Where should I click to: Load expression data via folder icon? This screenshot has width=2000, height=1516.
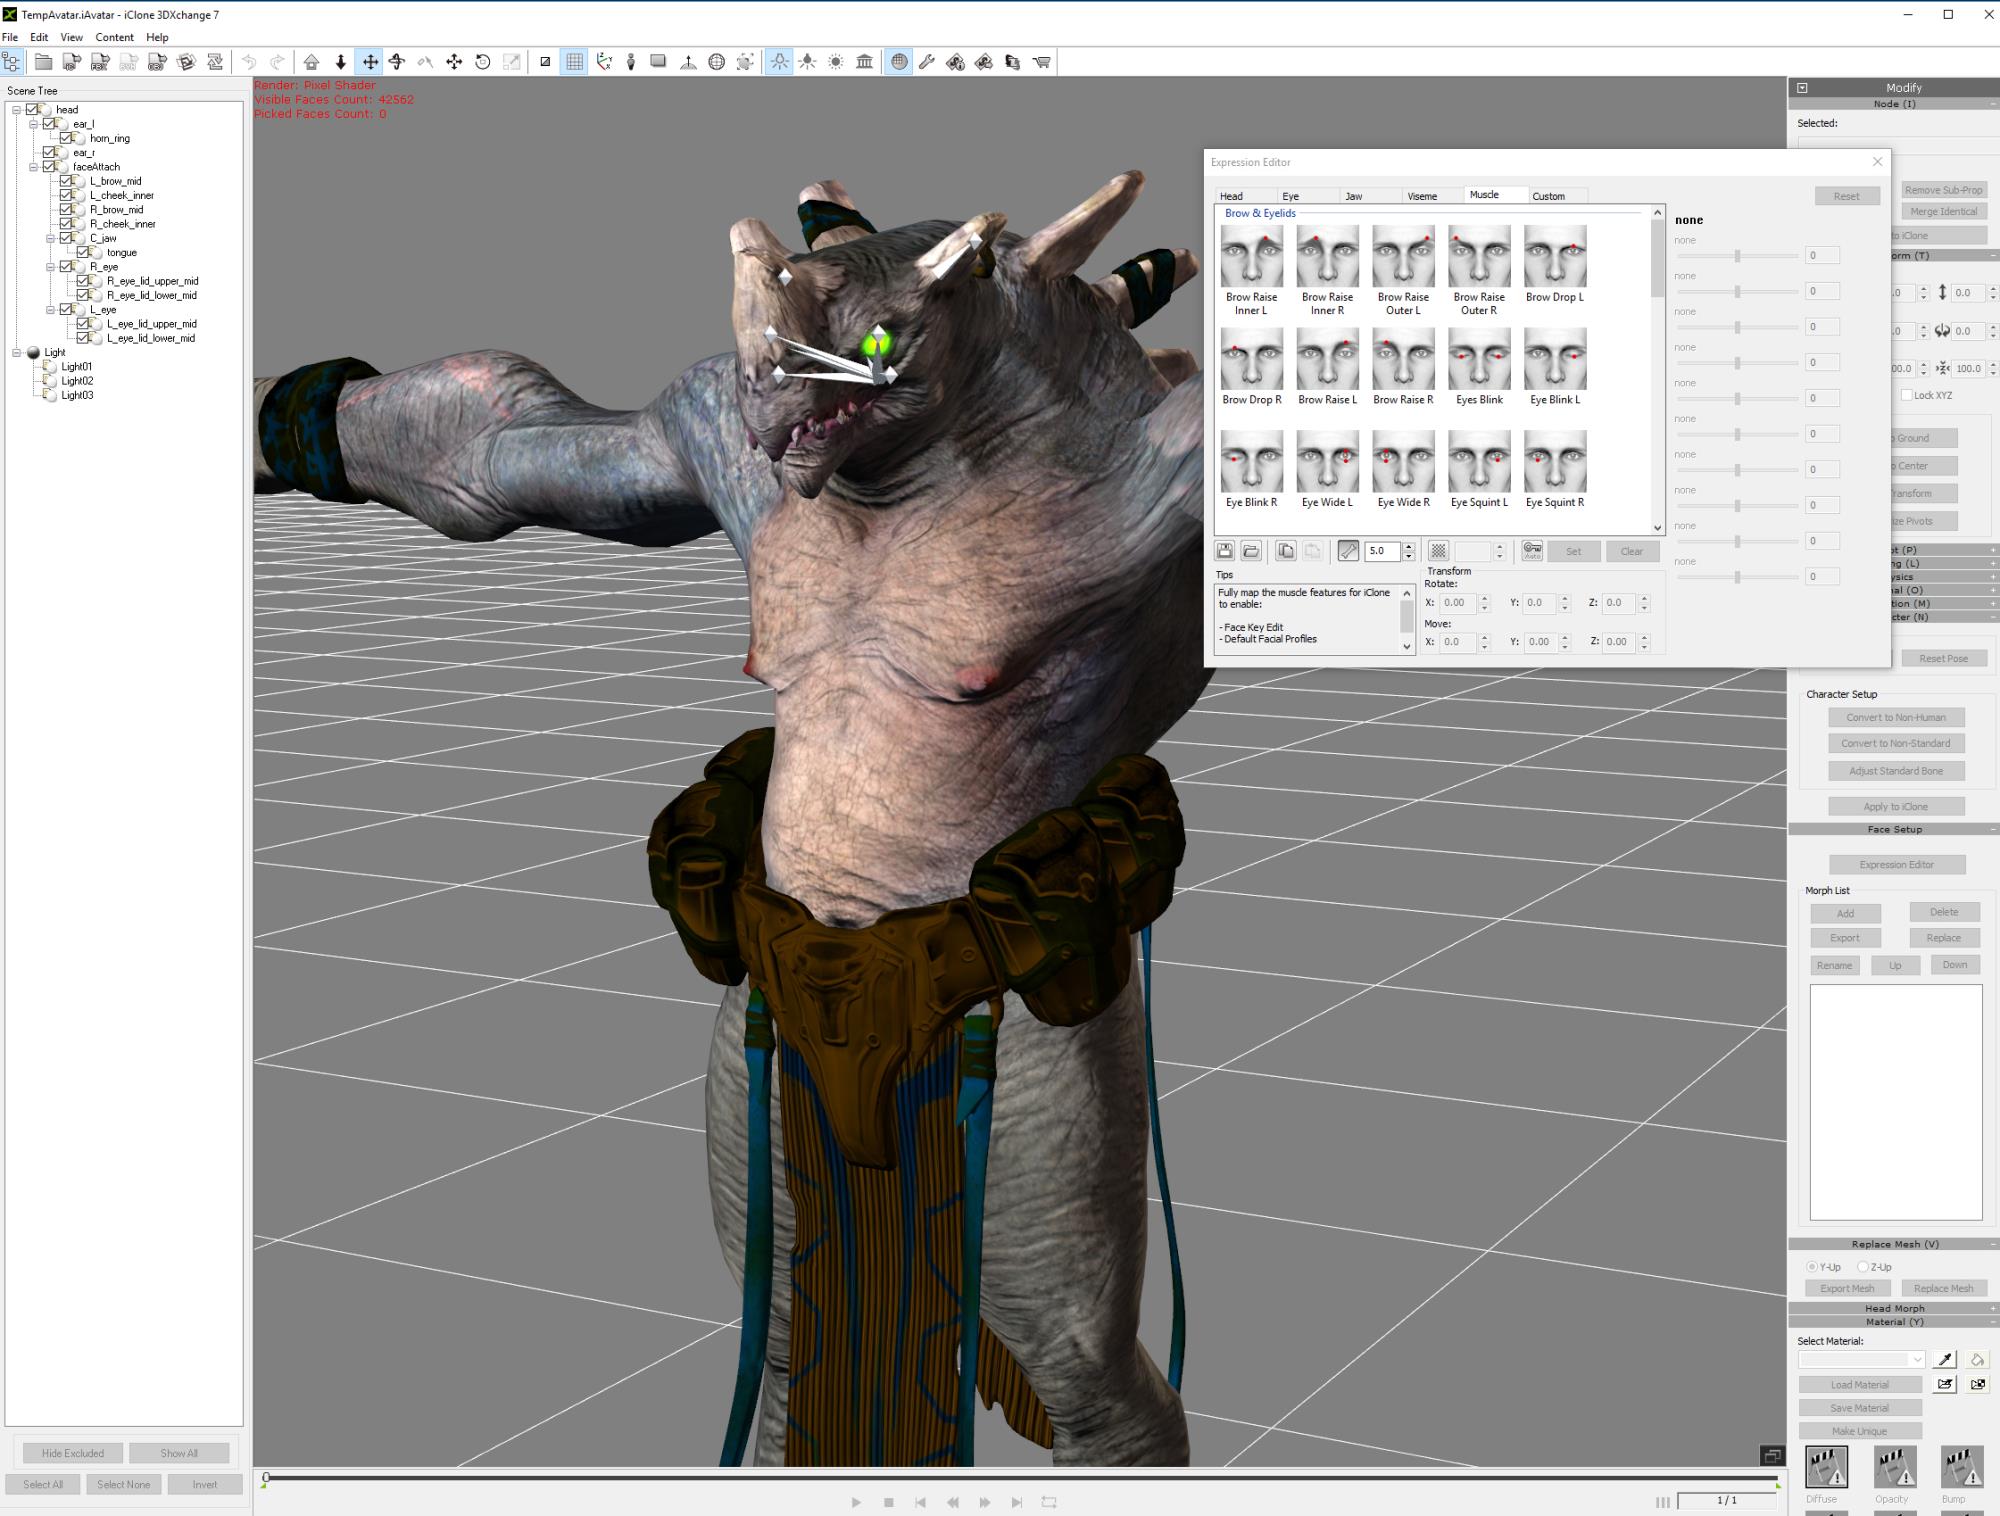(x=1251, y=551)
